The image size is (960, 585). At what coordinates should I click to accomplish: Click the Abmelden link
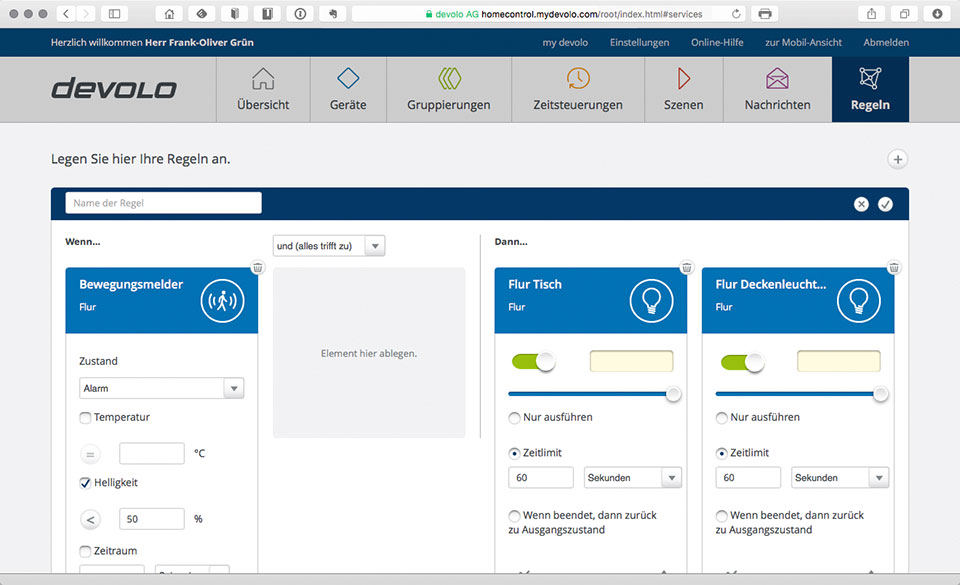[x=886, y=42]
